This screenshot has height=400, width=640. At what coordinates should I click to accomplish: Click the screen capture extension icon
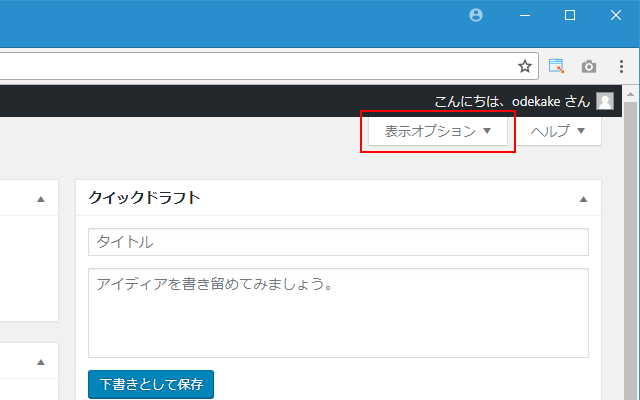pos(556,66)
